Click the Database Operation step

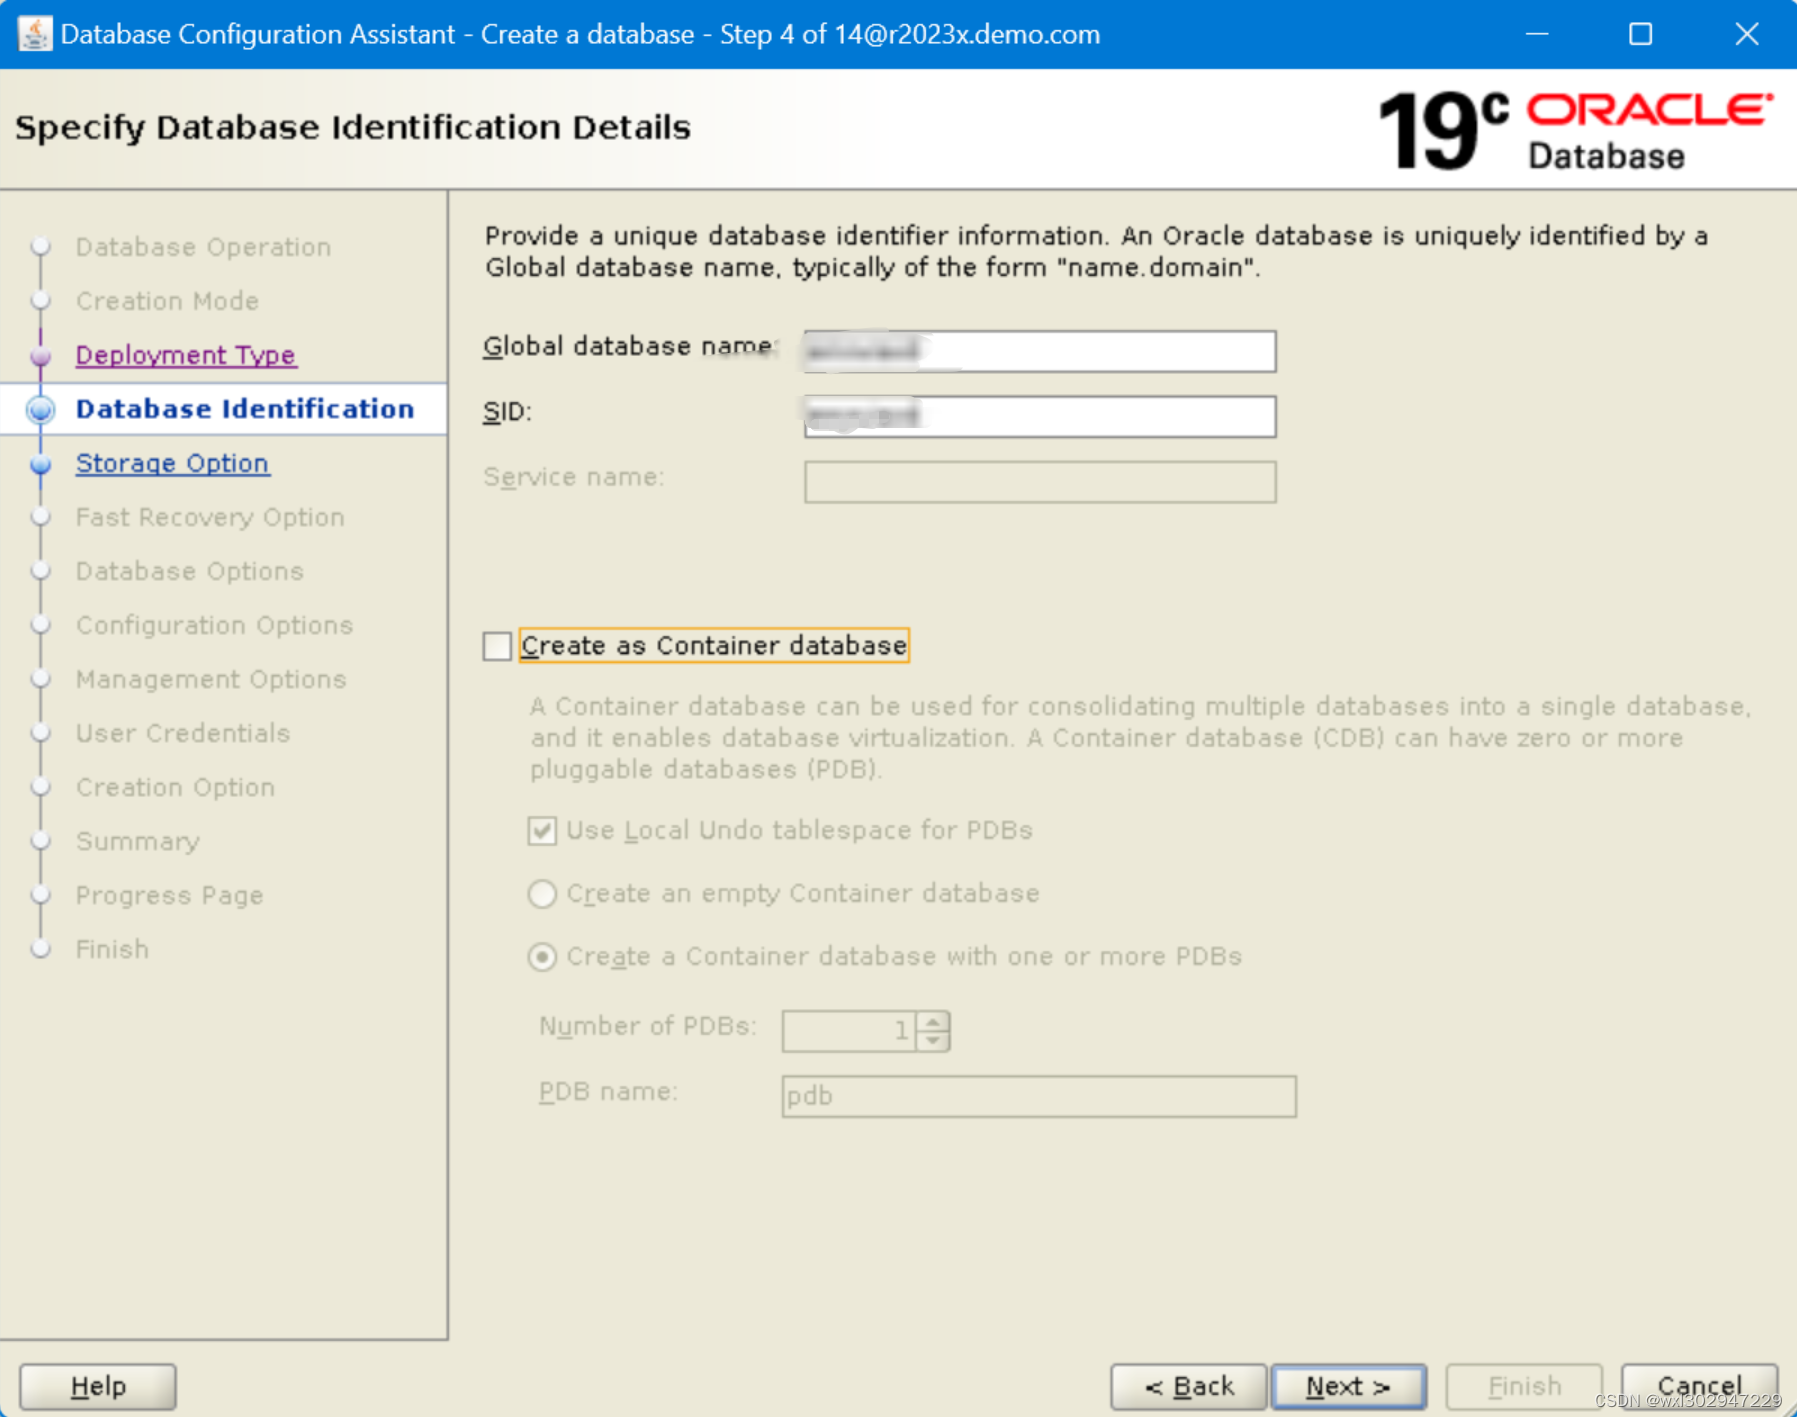[x=203, y=247]
